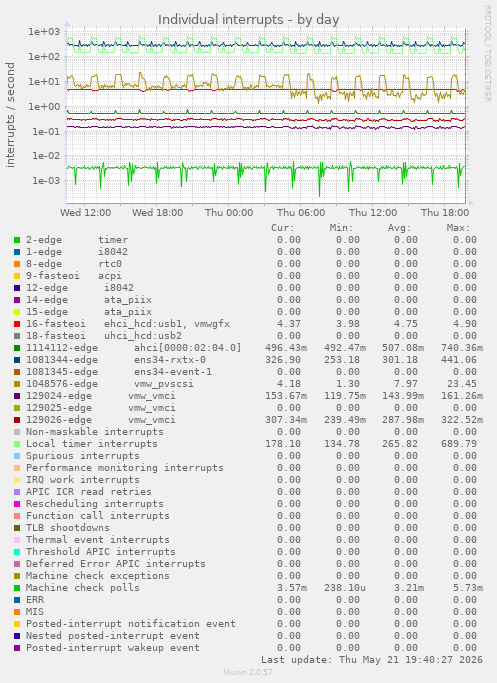
Task: Click the green Machine check polls swatch
Action: (17, 588)
